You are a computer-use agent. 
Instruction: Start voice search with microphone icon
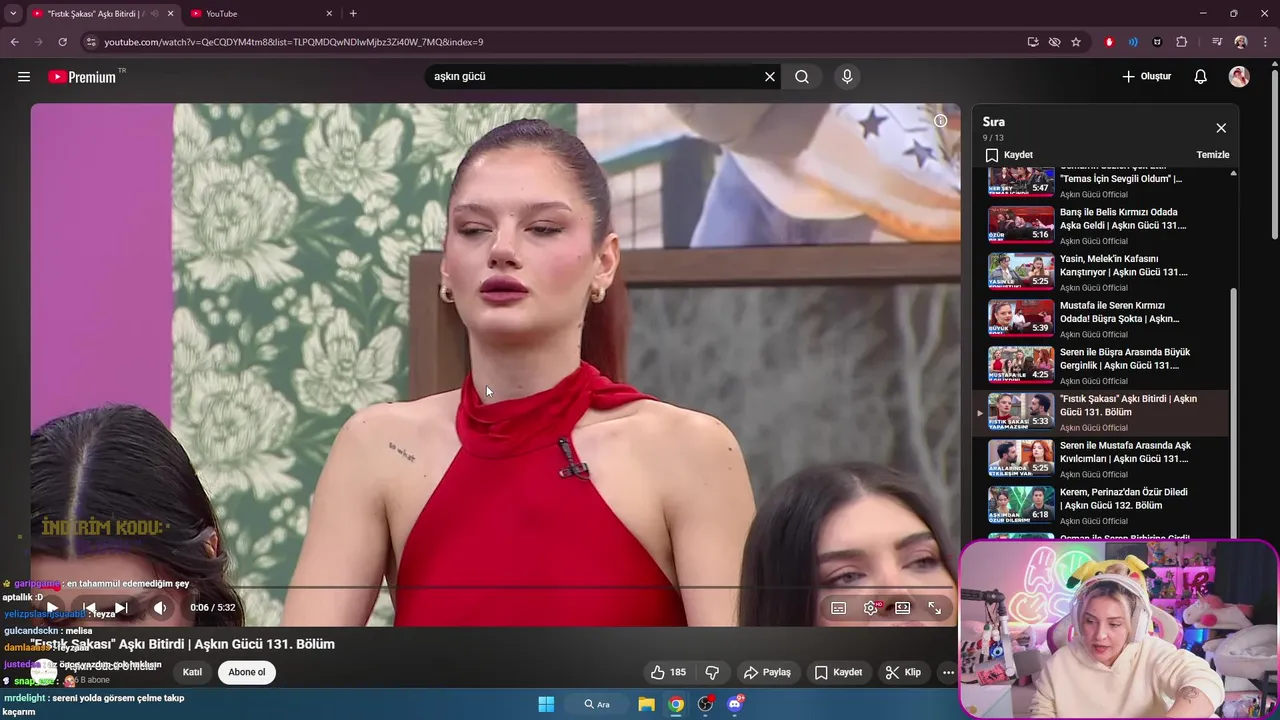[x=847, y=77]
